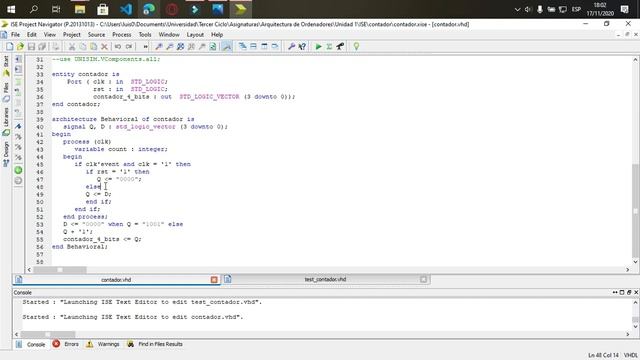The width and height of the screenshot is (640, 360).
Task: Save the current file via floppy icon
Action: 31,47
